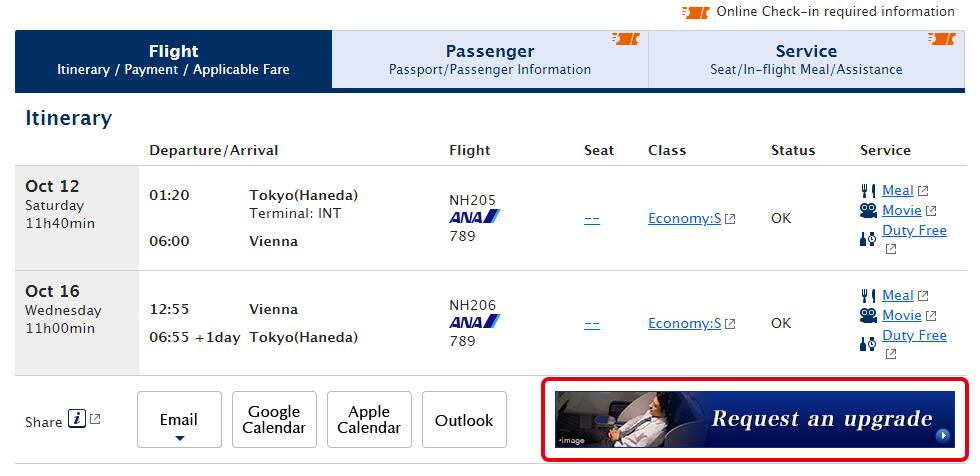Click the meal fork-and-knife icon for NH205
980x476 pixels.
tap(868, 191)
